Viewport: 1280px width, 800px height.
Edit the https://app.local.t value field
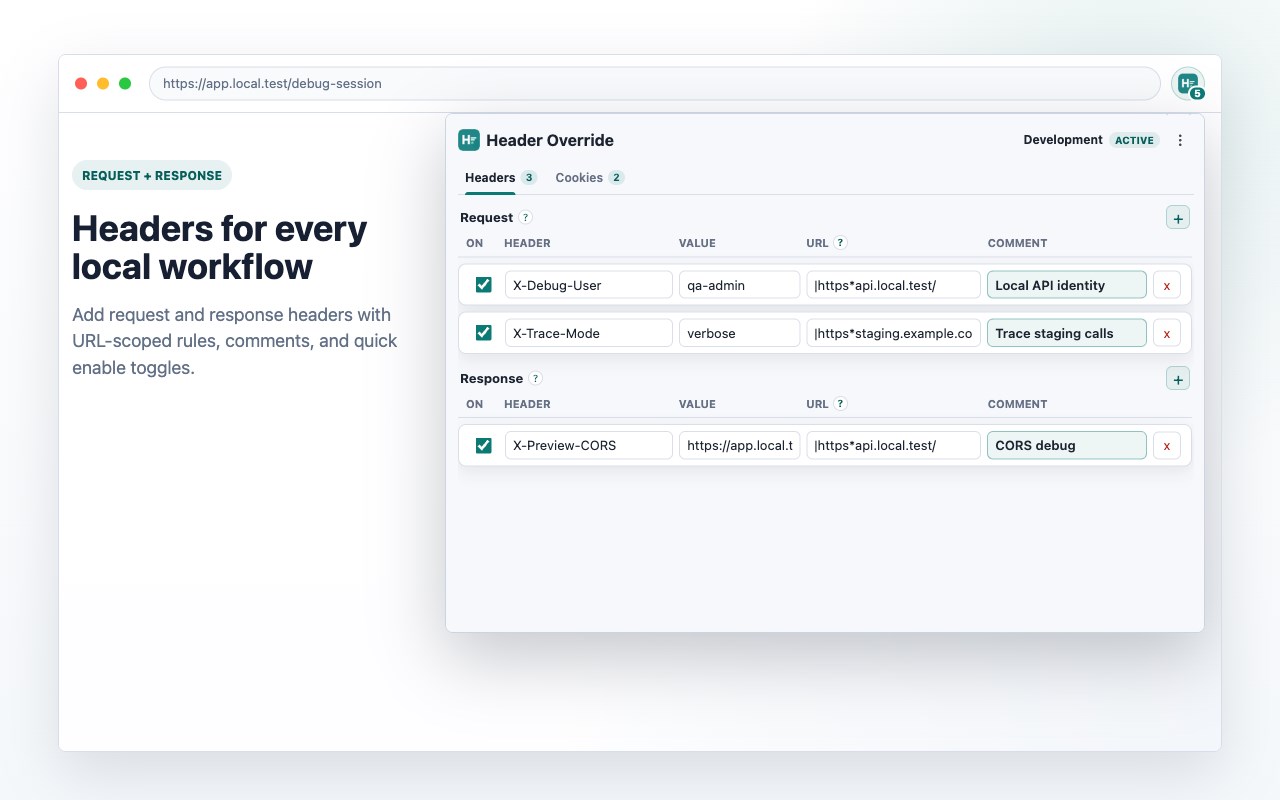[740, 445]
